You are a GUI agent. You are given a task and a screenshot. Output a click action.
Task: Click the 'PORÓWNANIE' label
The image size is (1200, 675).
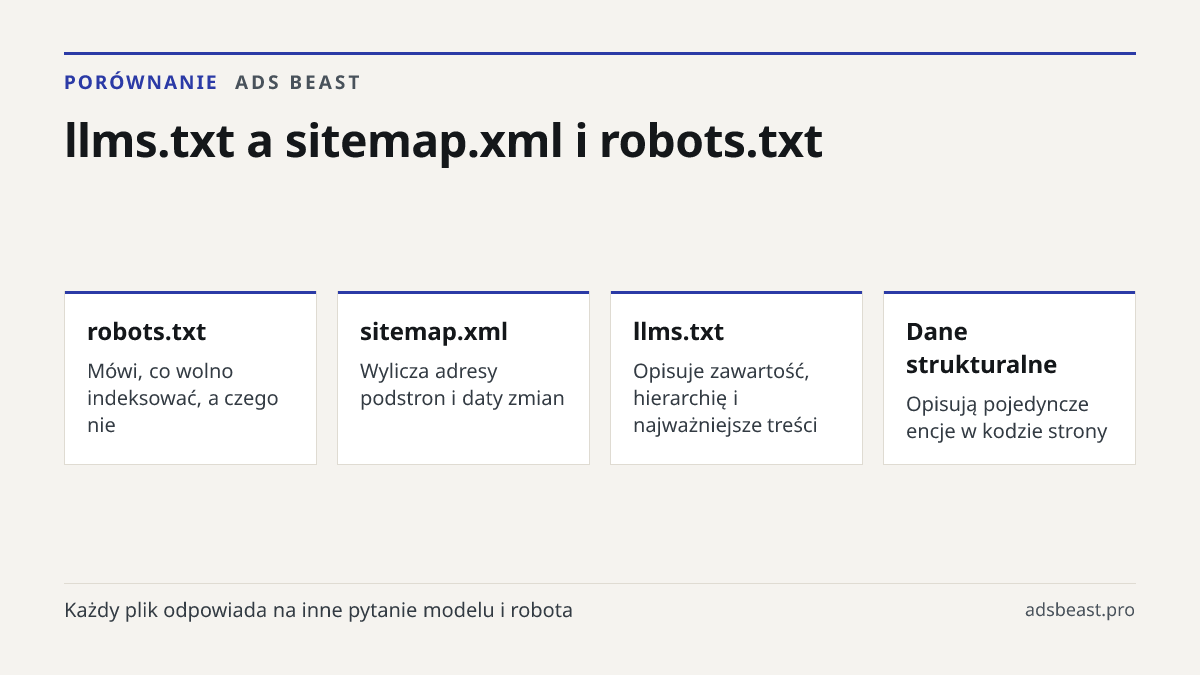(x=141, y=82)
